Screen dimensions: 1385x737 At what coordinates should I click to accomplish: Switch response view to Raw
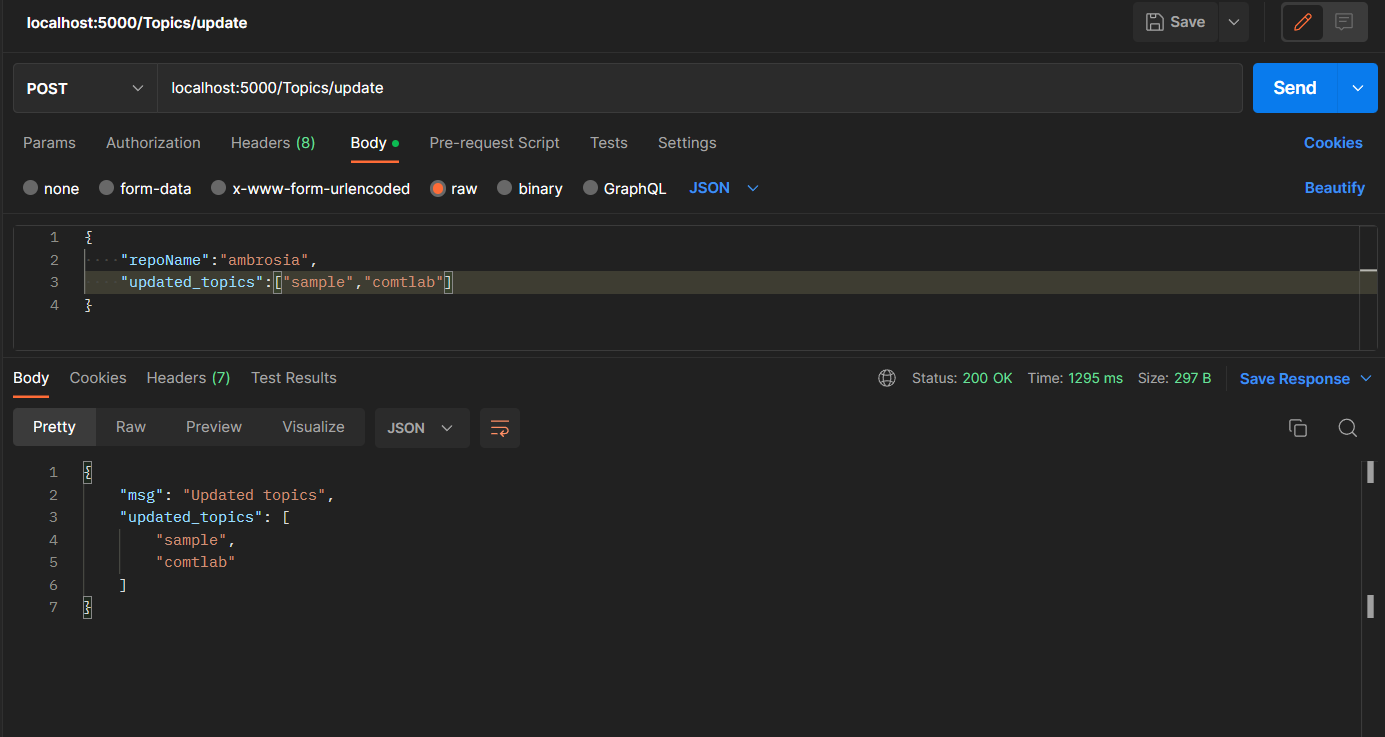[131, 427]
